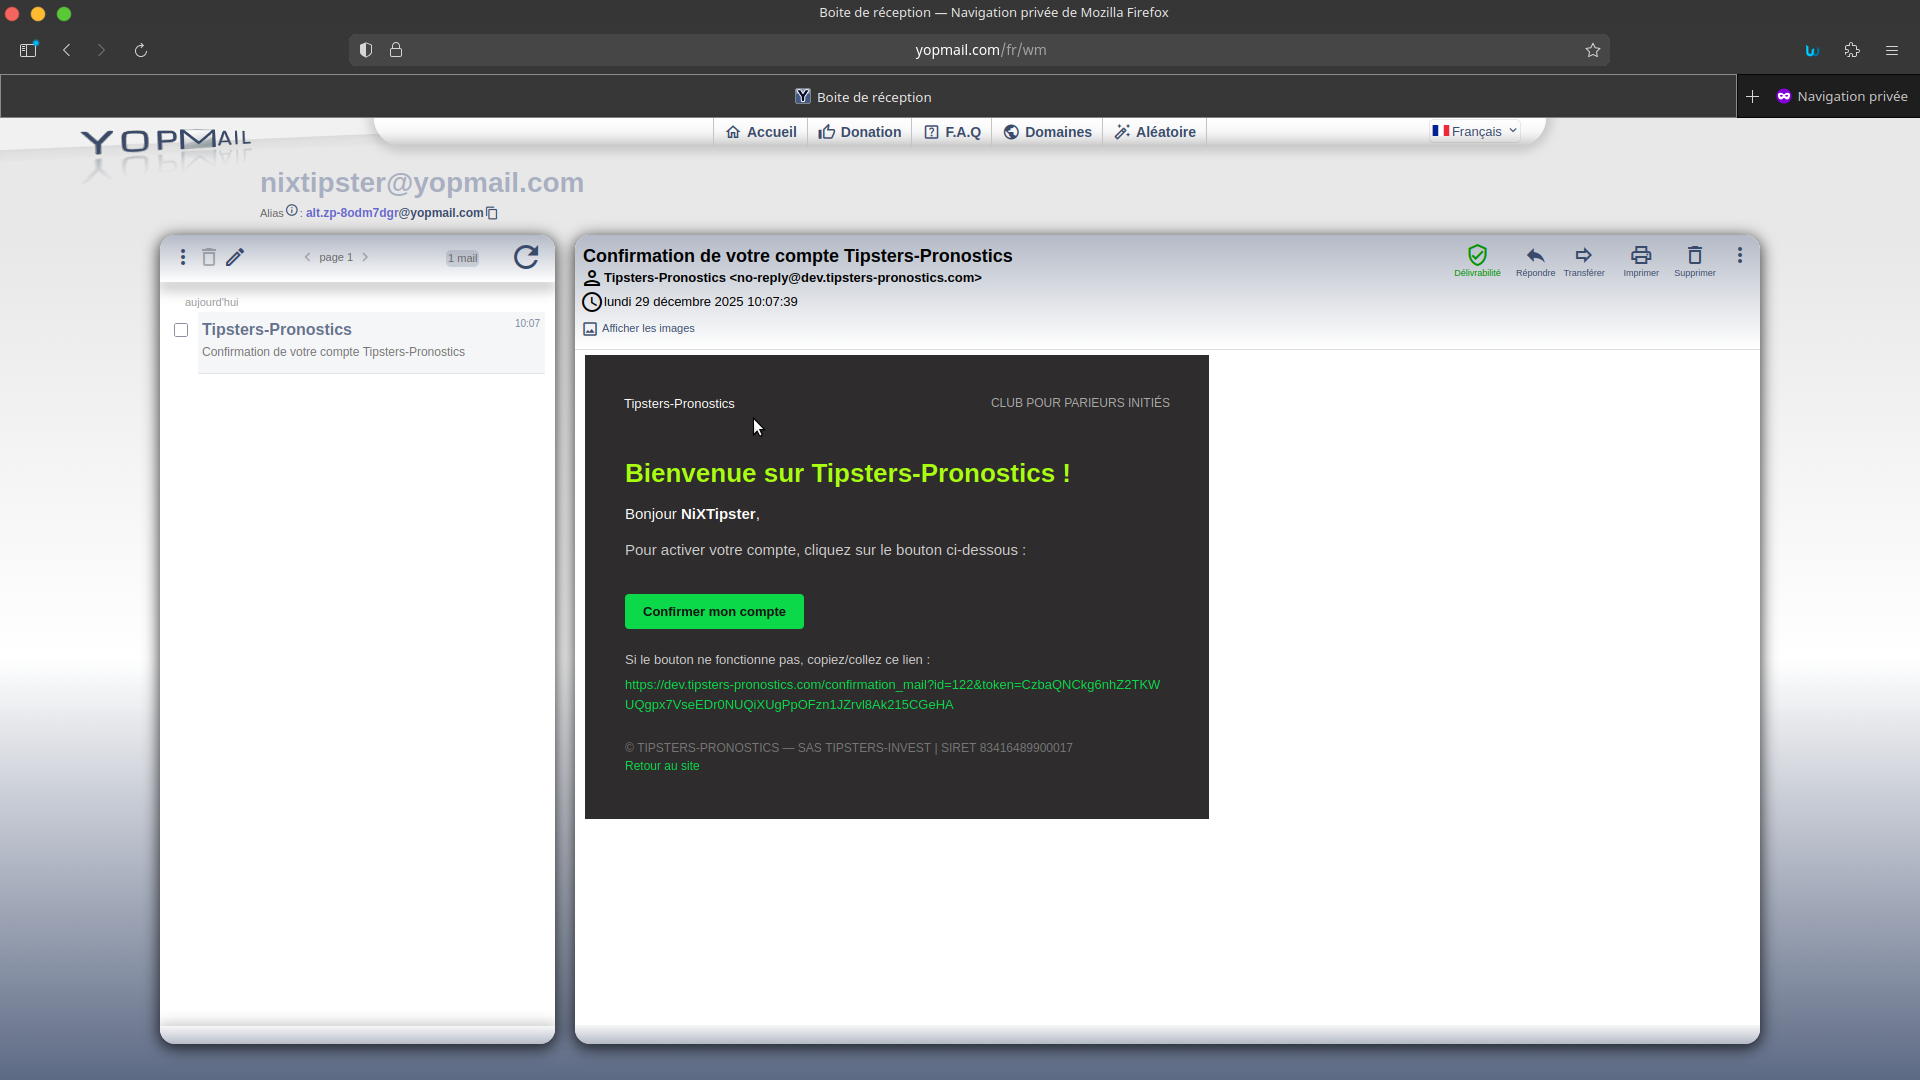Open the compose pencil icon above the inbox
1920x1080 pixels.
(236, 257)
